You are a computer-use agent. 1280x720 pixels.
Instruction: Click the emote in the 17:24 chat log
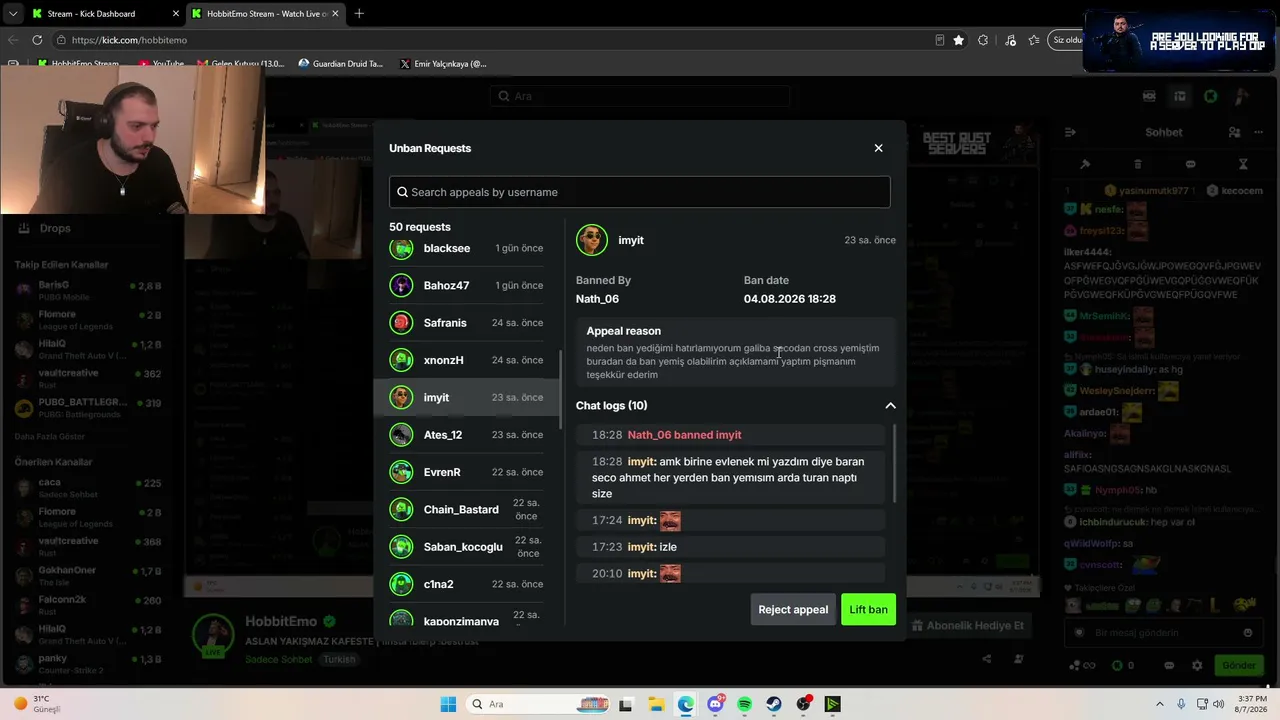pos(670,520)
